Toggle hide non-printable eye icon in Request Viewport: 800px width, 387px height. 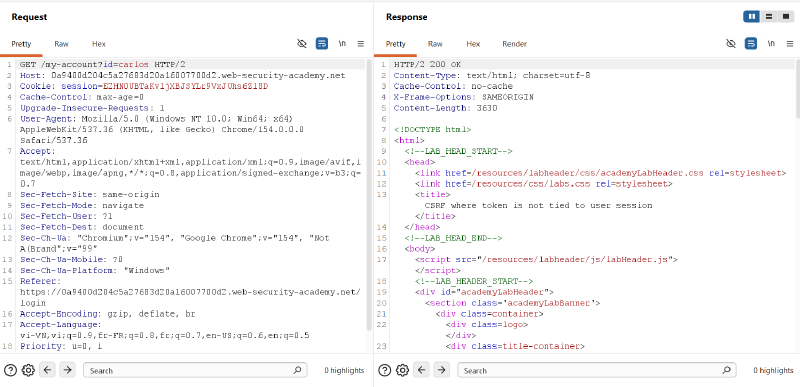click(x=302, y=44)
